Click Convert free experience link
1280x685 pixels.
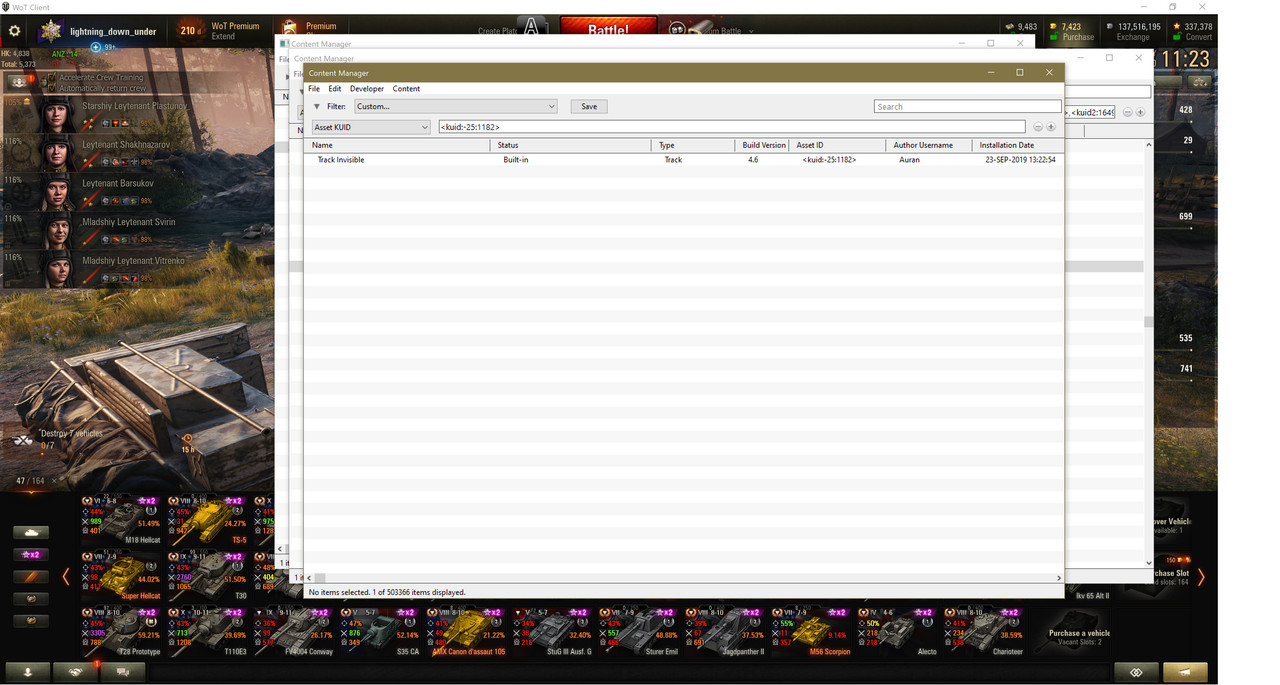click(x=1199, y=37)
